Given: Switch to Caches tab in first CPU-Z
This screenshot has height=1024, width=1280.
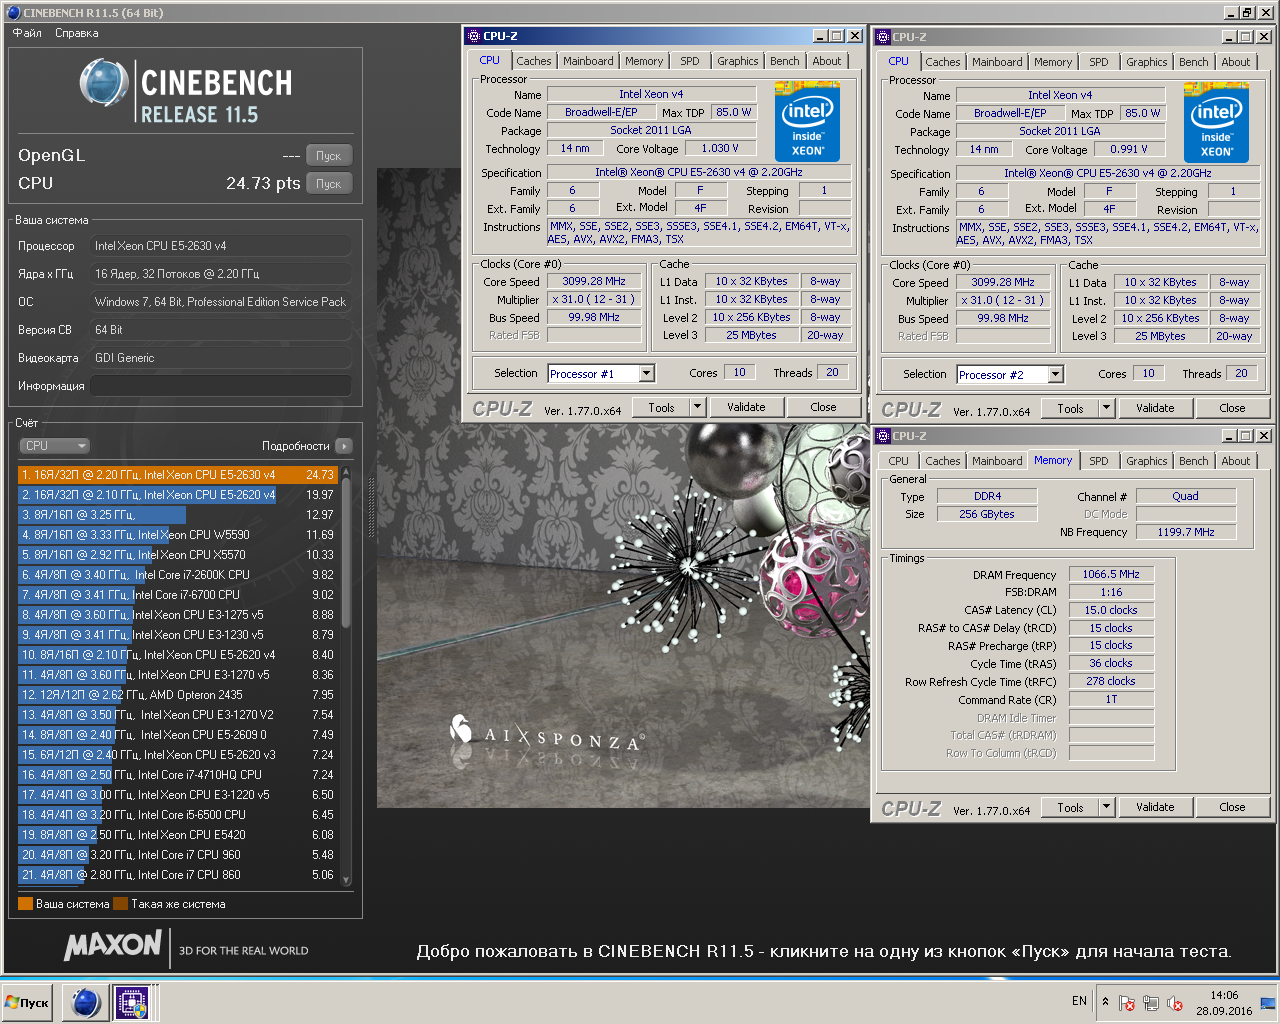Looking at the screenshot, I should [534, 61].
